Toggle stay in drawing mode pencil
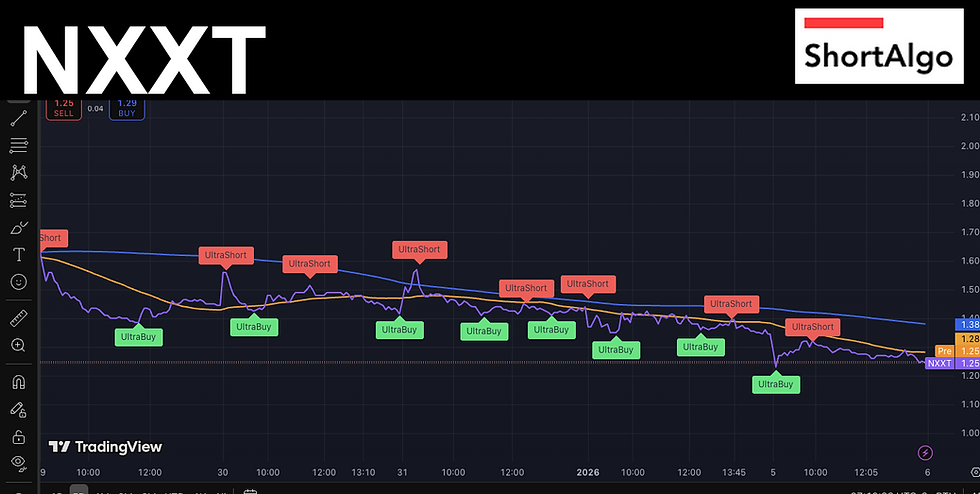Viewport: 980px width, 494px height. [x=19, y=410]
